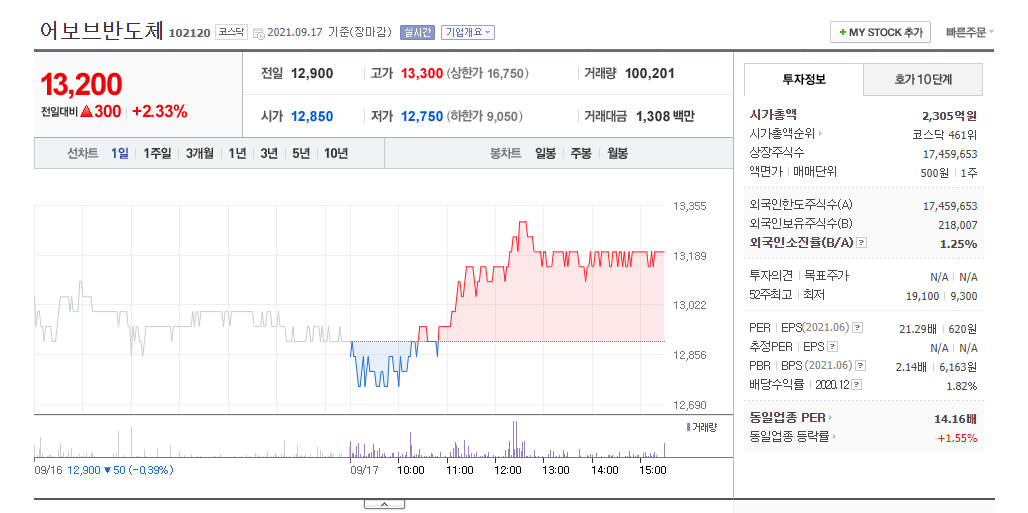Click the 저가 value 12,750
1028x513 pixels.
click(422, 117)
